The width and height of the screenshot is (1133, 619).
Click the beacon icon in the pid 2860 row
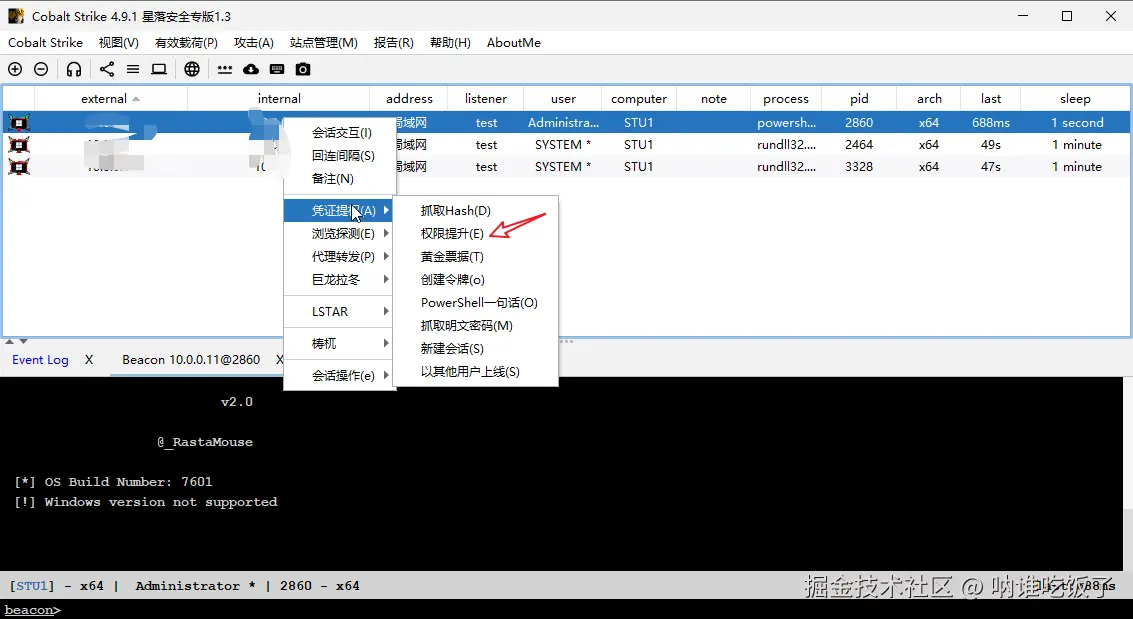click(x=19, y=123)
